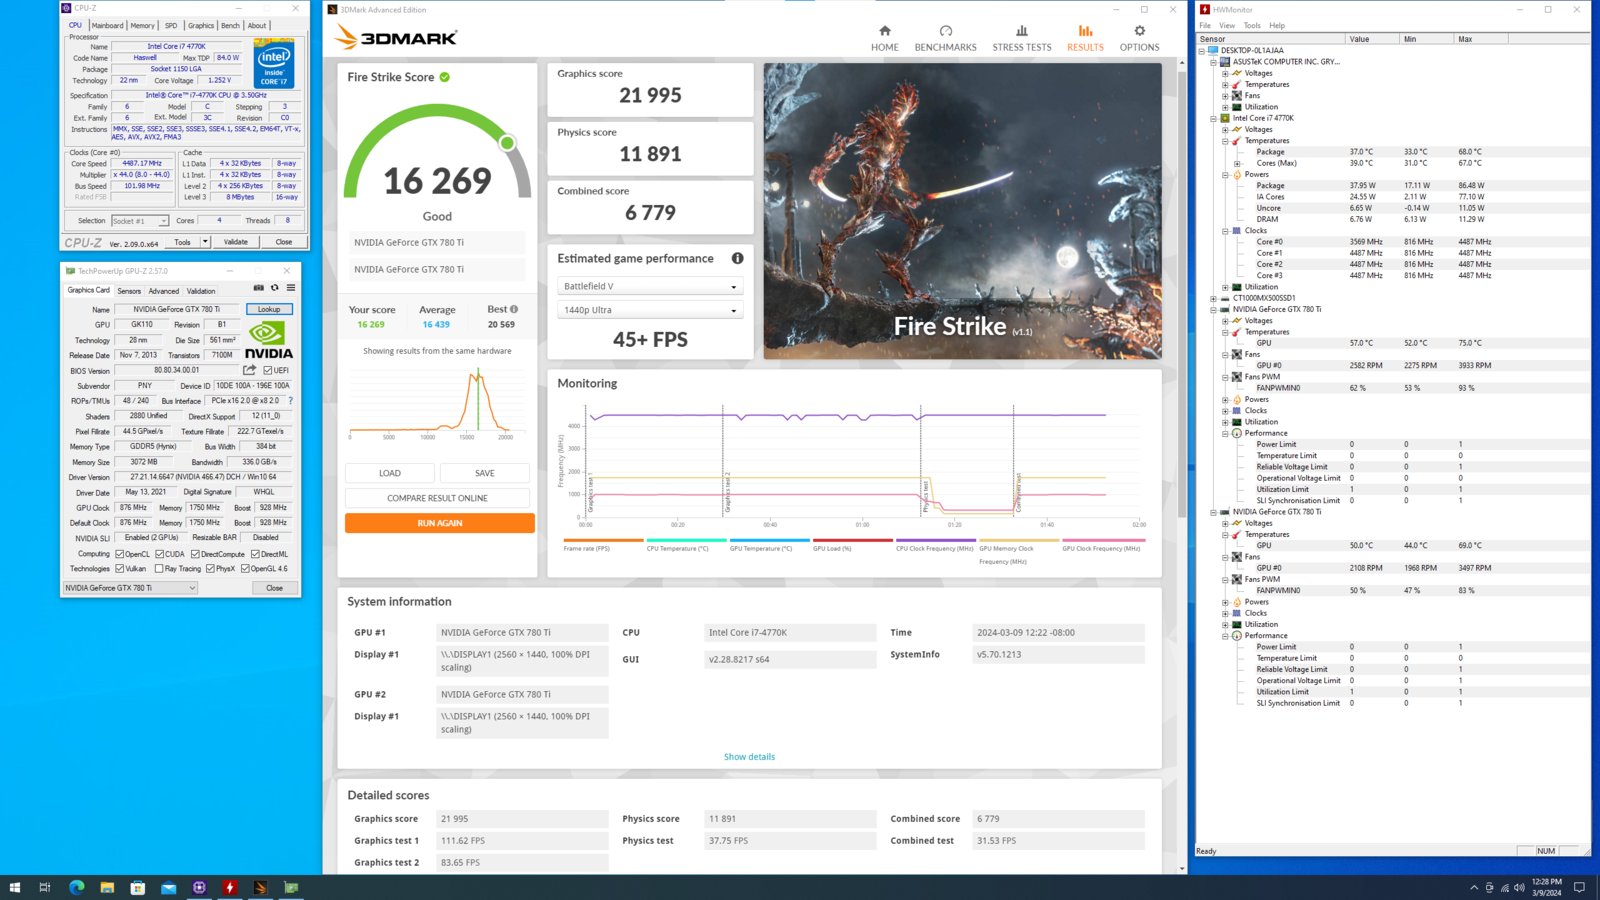The image size is (1600, 900).
Task: Expand the CT1000MX500SSD1 node in HWMonitor
Action: pos(1213,298)
